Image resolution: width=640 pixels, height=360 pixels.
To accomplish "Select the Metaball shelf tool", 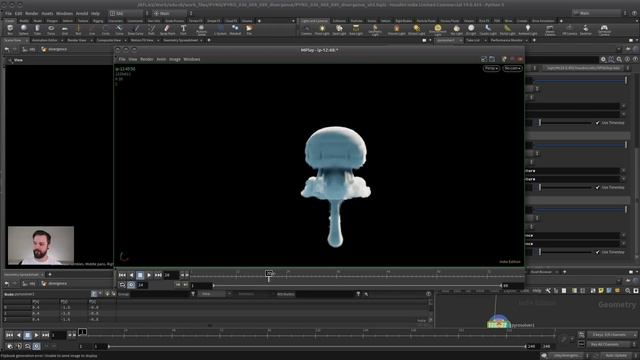I will click(235, 29).
